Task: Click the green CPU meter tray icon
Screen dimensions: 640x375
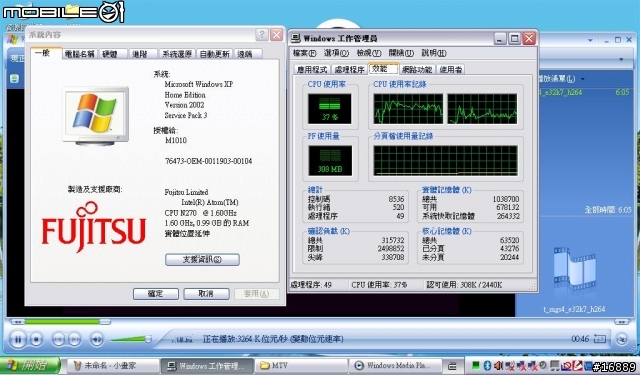Action: (x=476, y=365)
